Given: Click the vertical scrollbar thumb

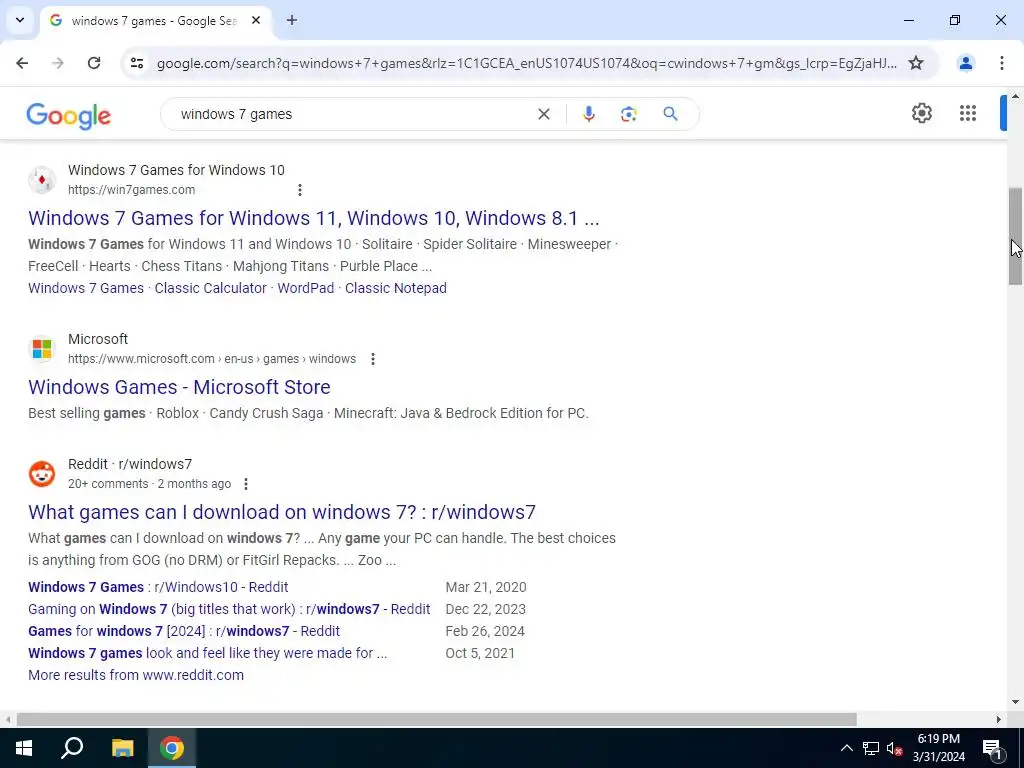Looking at the screenshot, I should (x=1015, y=236).
